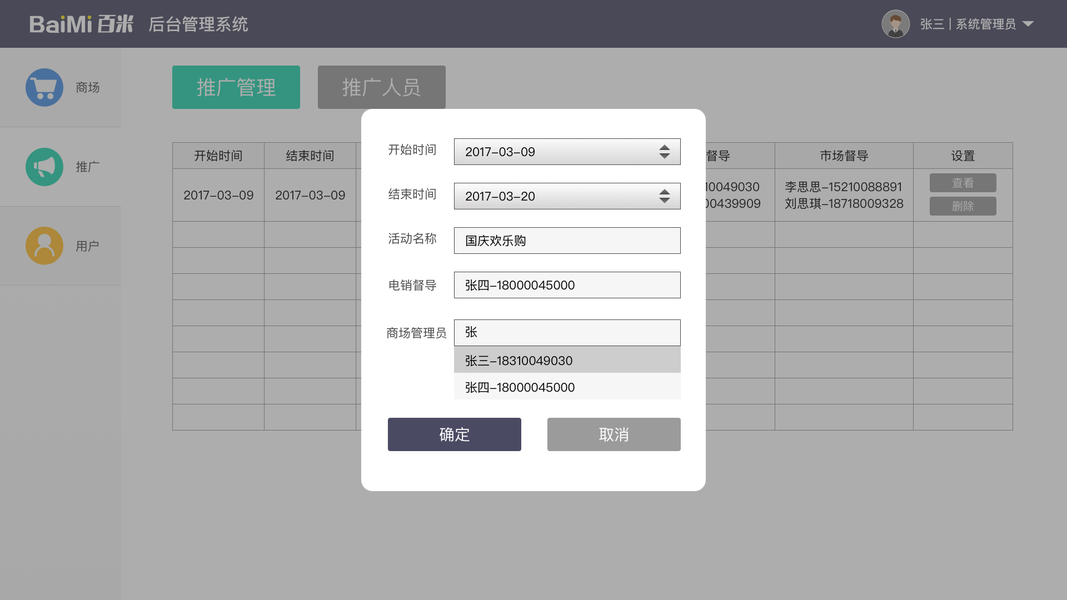Image resolution: width=1067 pixels, height=600 pixels.
Task: Open the end date stepper arrows
Action: point(664,196)
